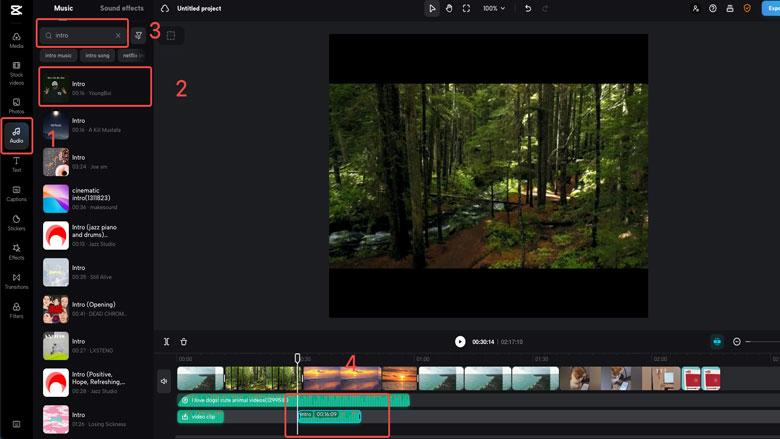Select the netflix suggestion chip
The width and height of the screenshot is (780, 439).
[131, 56]
